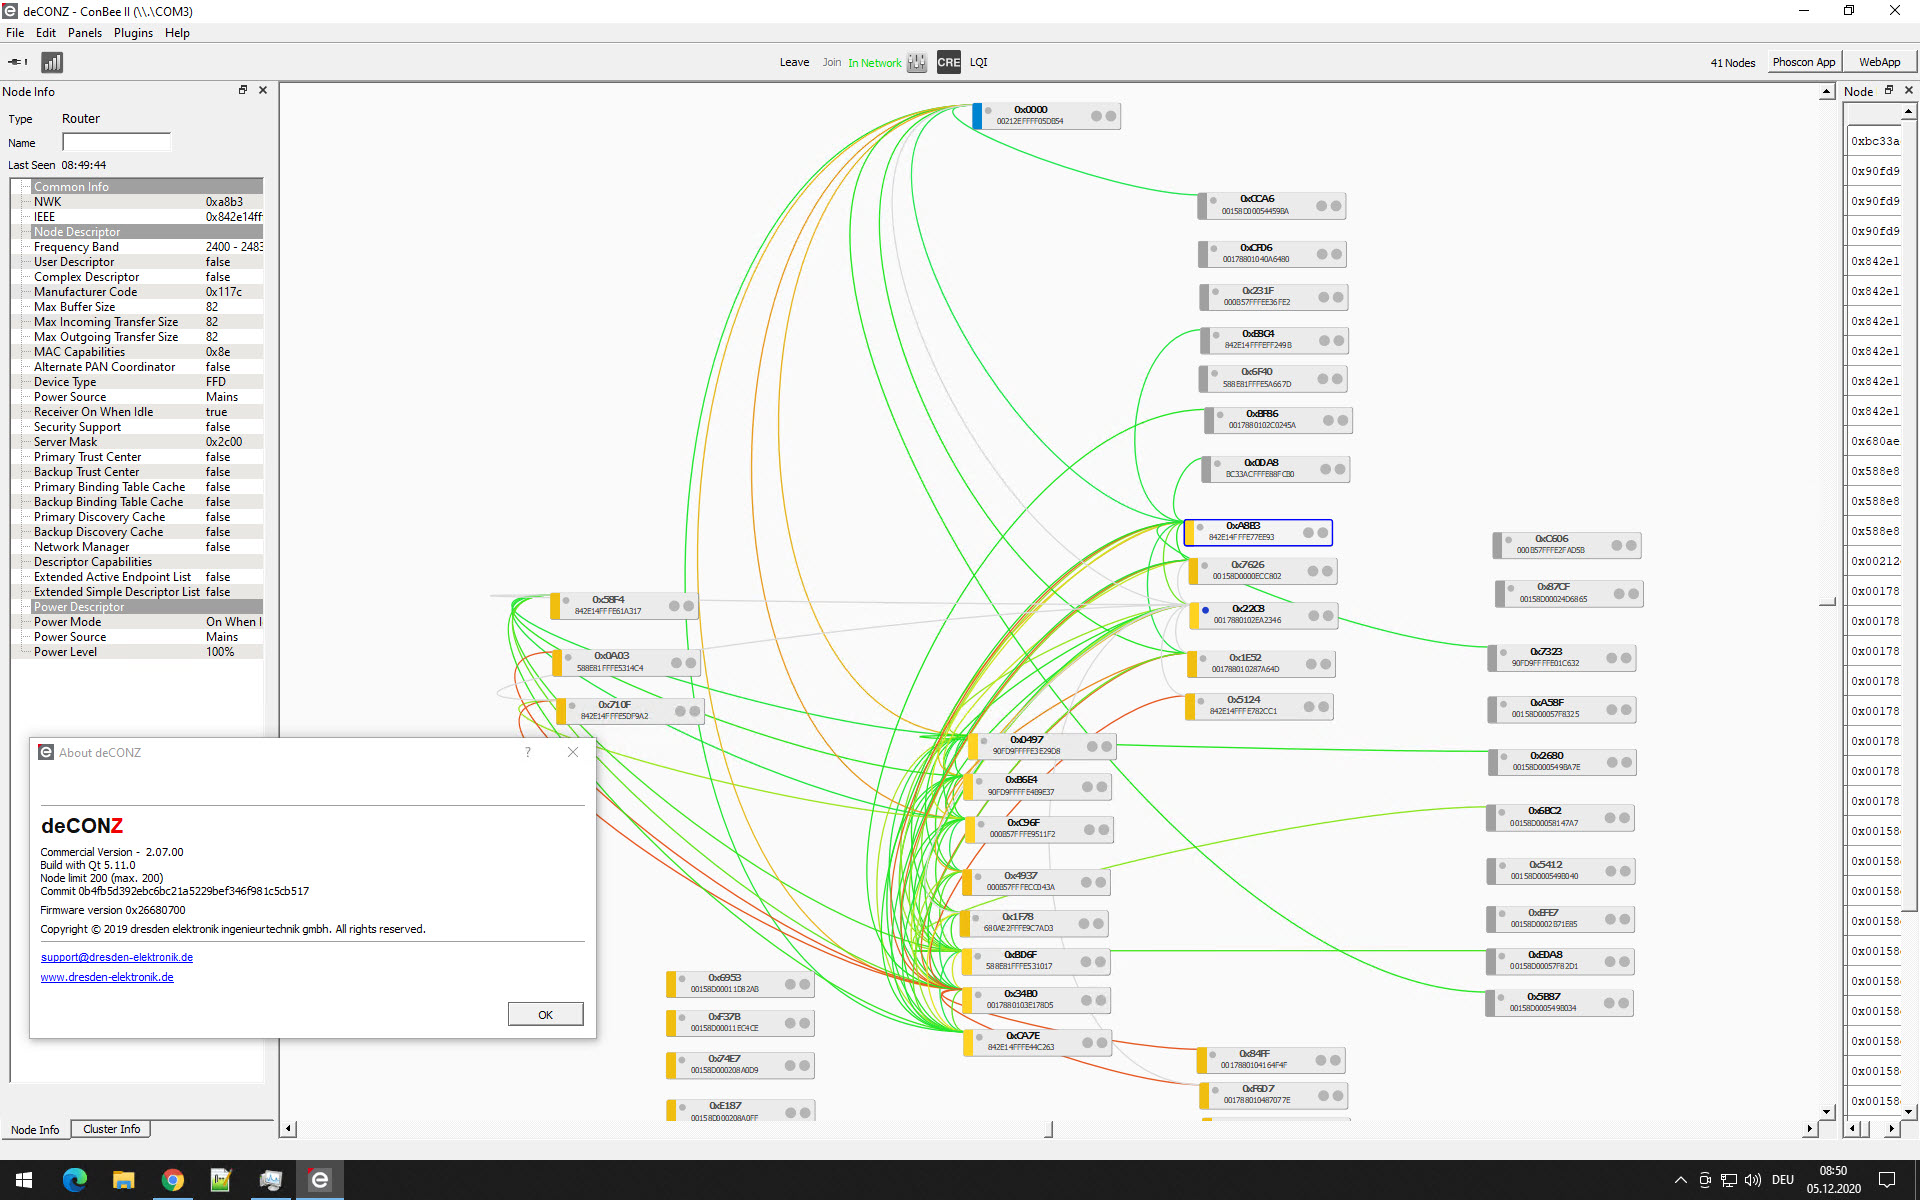The width and height of the screenshot is (1920, 1200).
Task: Float the Node Info panel
Action: pos(242,90)
